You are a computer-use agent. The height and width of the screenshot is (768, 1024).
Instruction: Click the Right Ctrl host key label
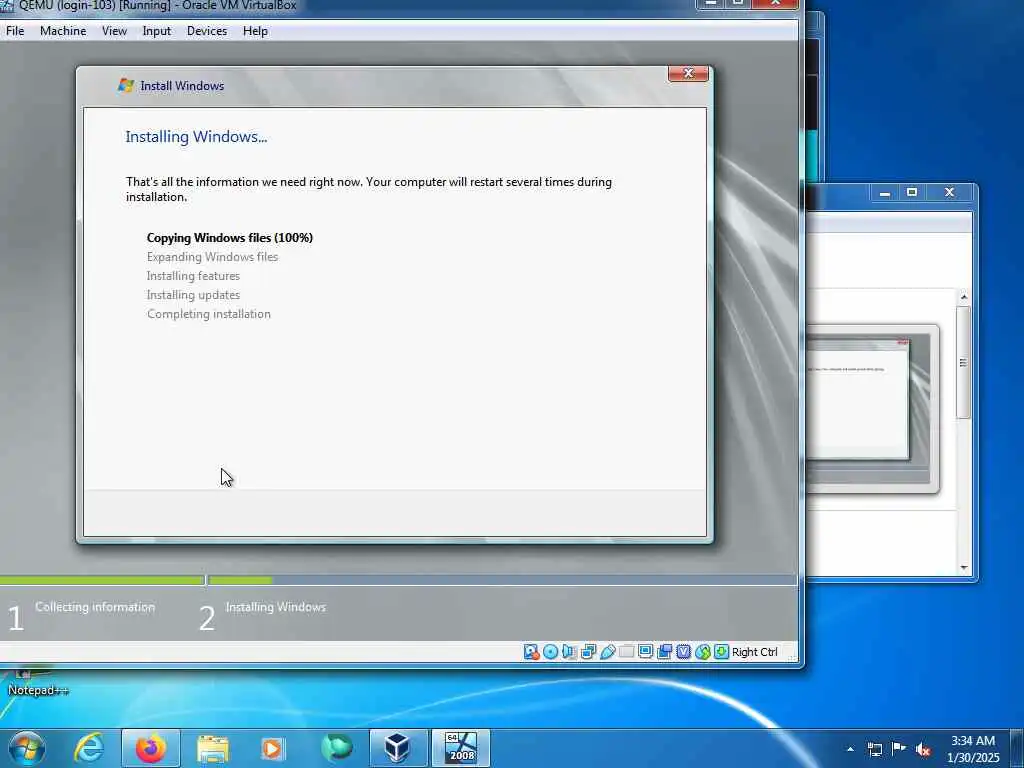tap(754, 652)
